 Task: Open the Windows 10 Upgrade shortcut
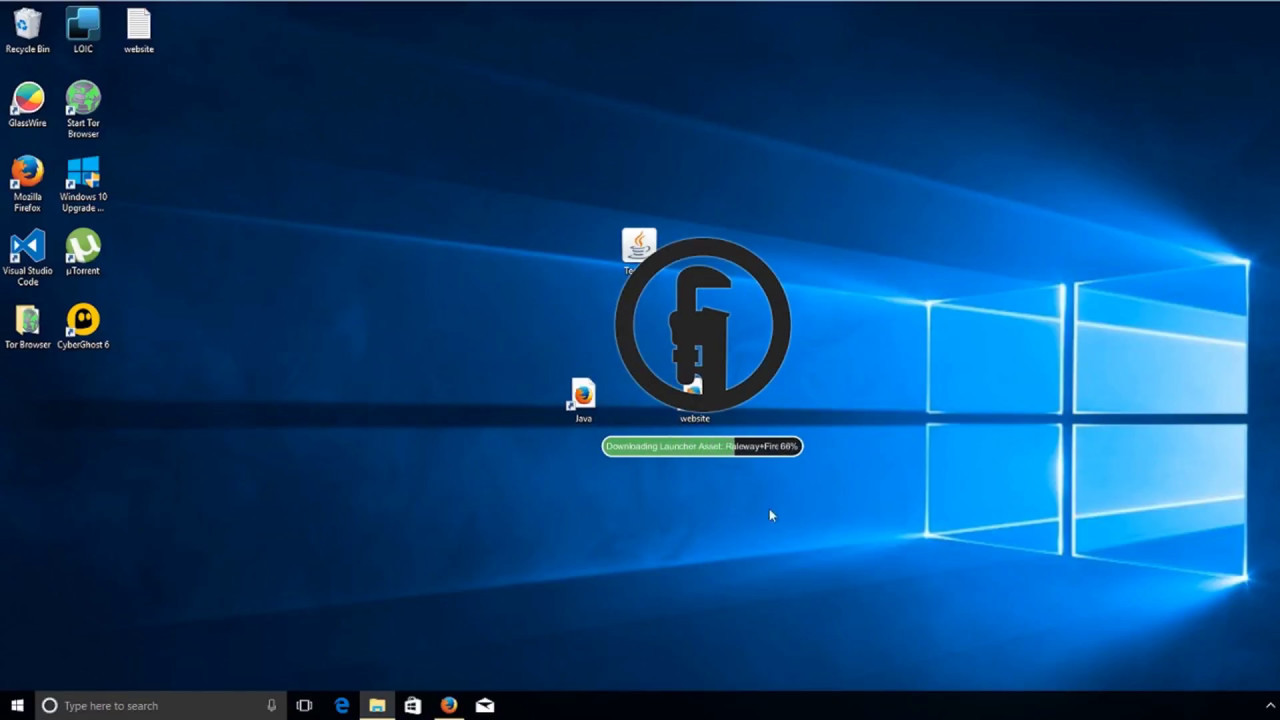tap(83, 173)
